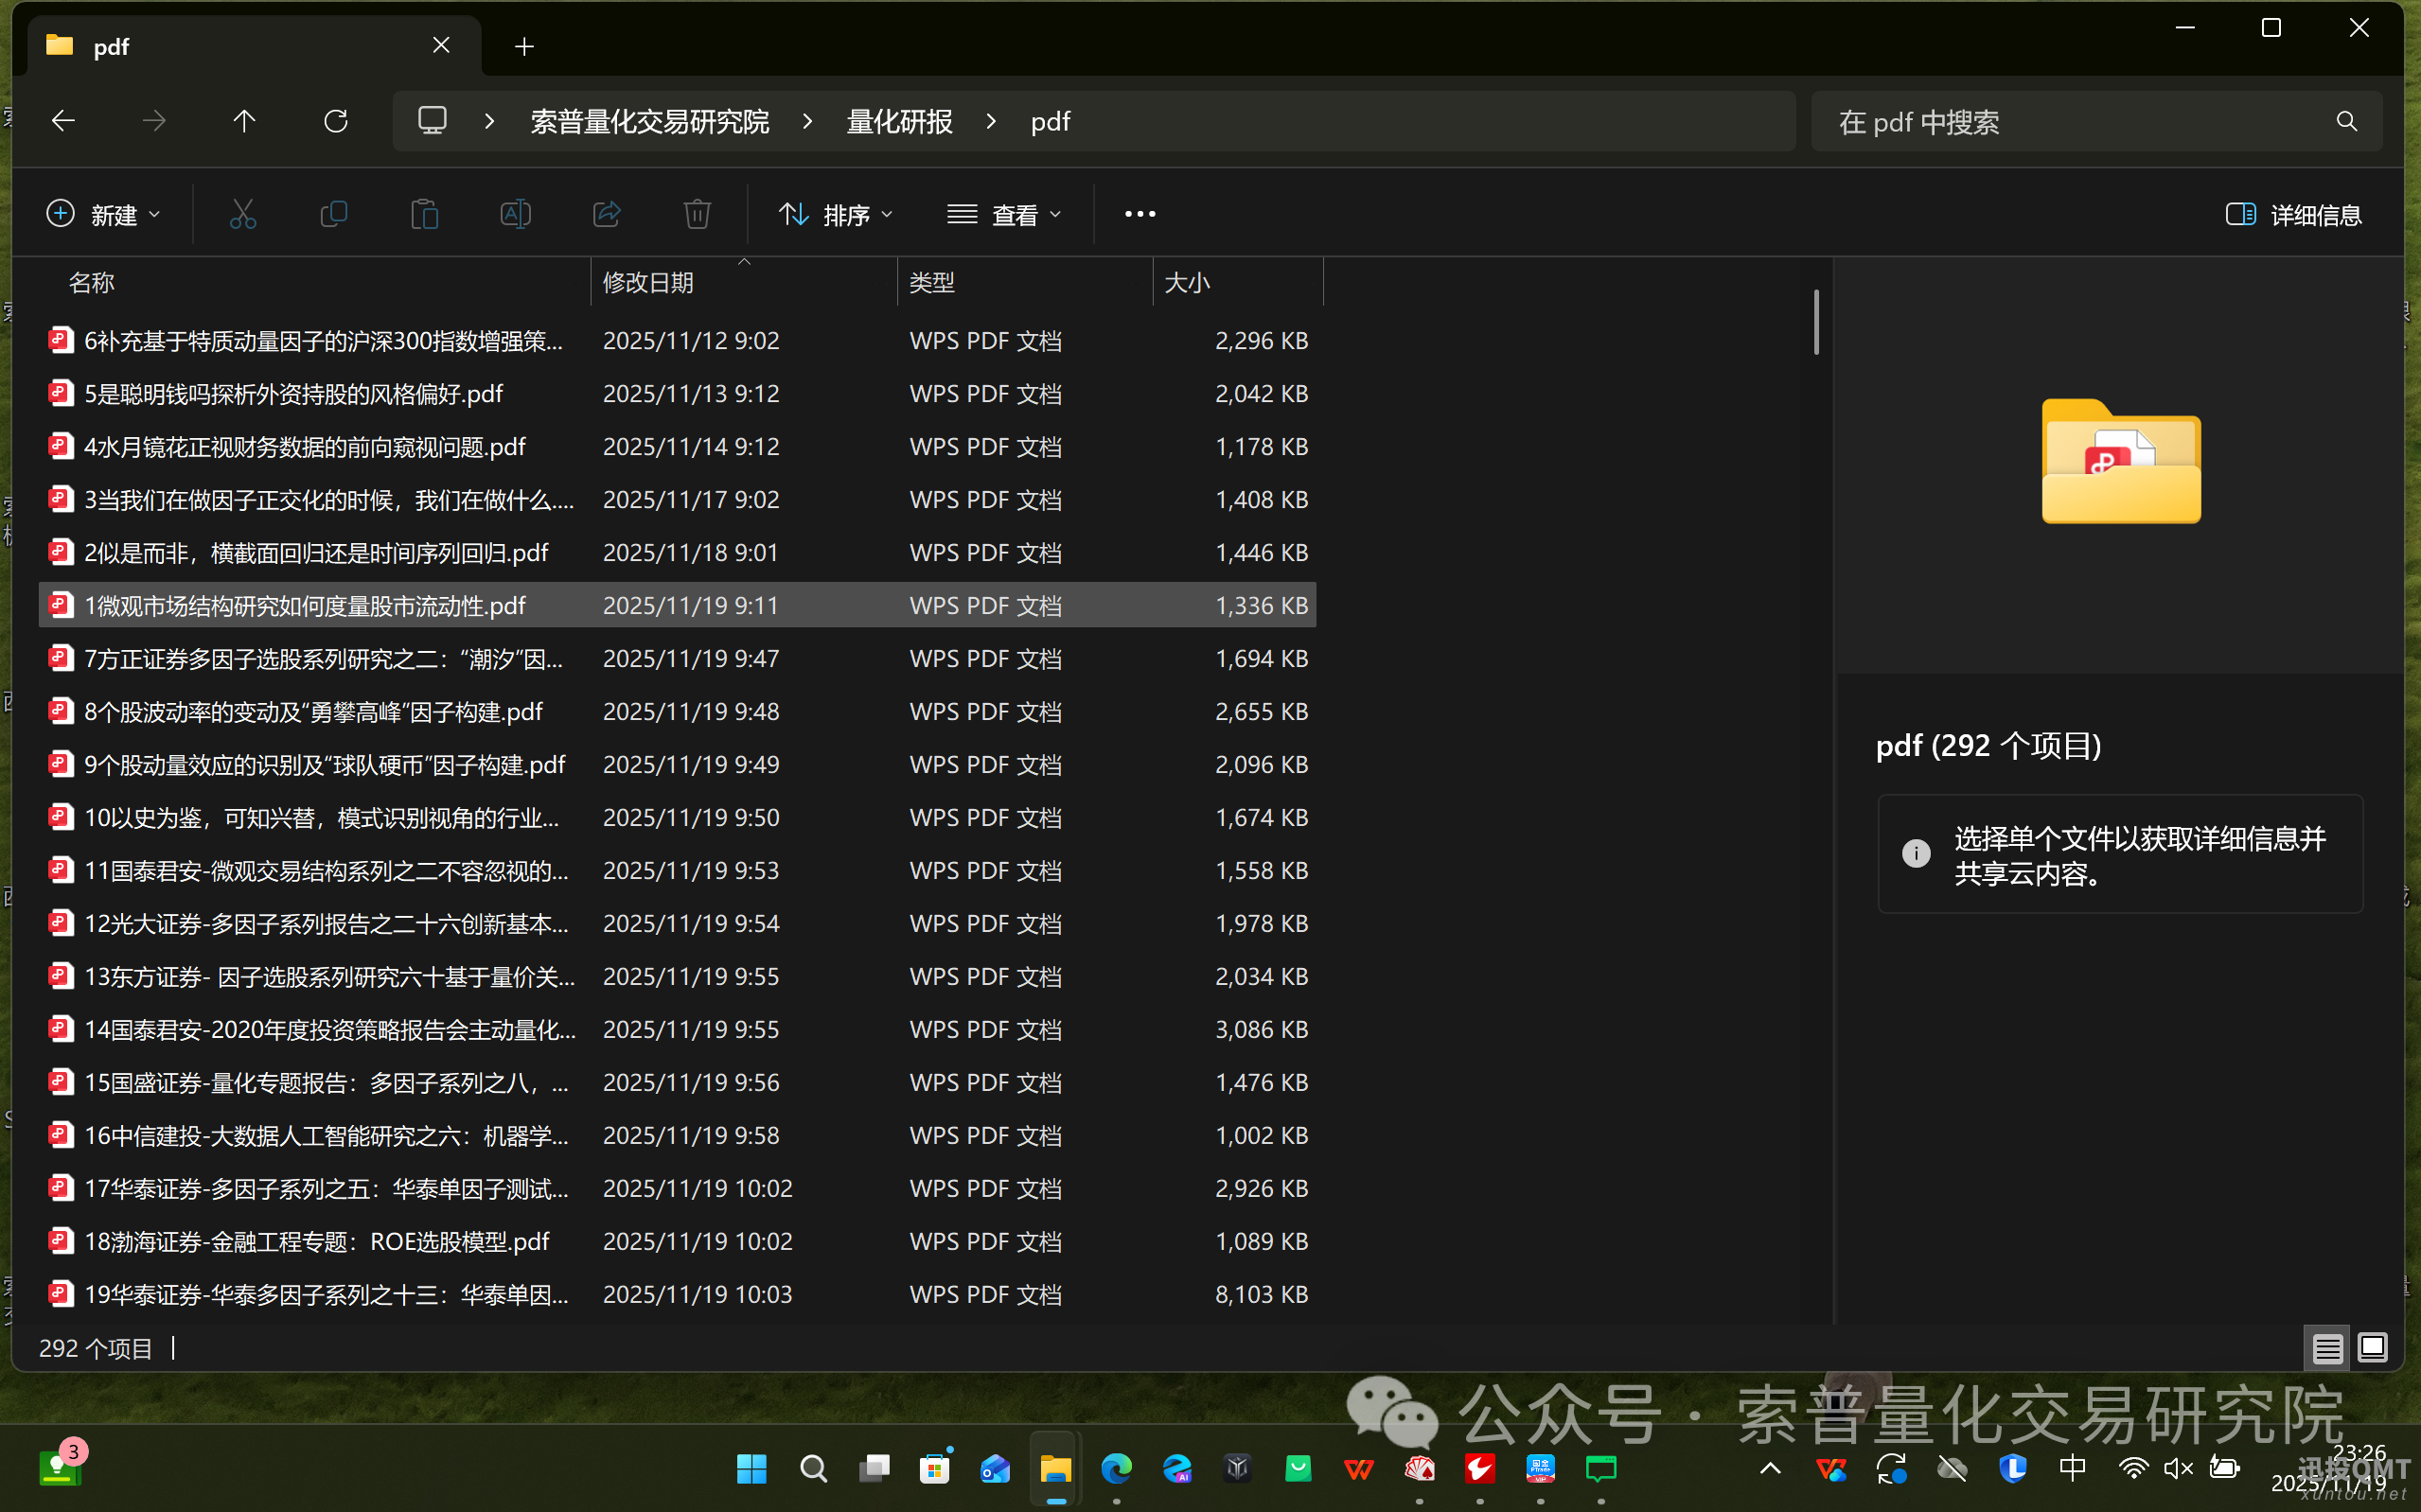The height and width of the screenshot is (1512, 2421).
Task: Open the see more ellipsis menu
Action: coord(1140,213)
